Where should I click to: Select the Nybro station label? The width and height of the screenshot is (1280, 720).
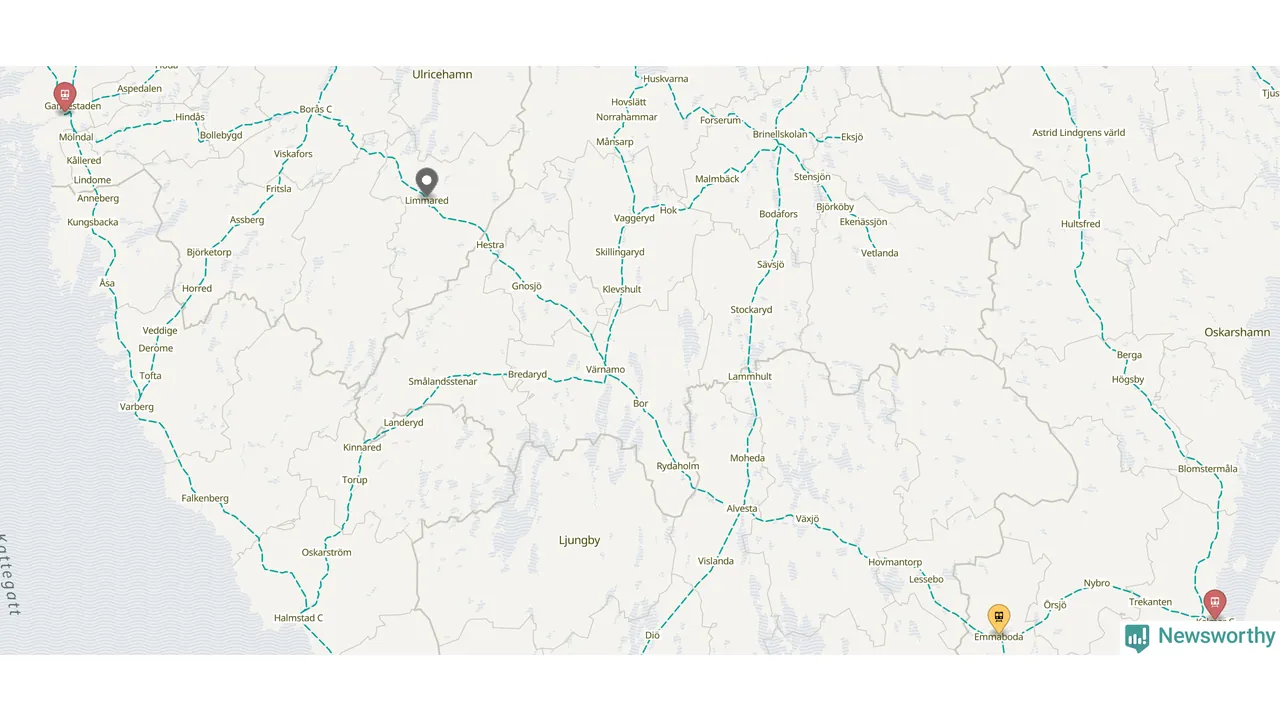(1097, 583)
